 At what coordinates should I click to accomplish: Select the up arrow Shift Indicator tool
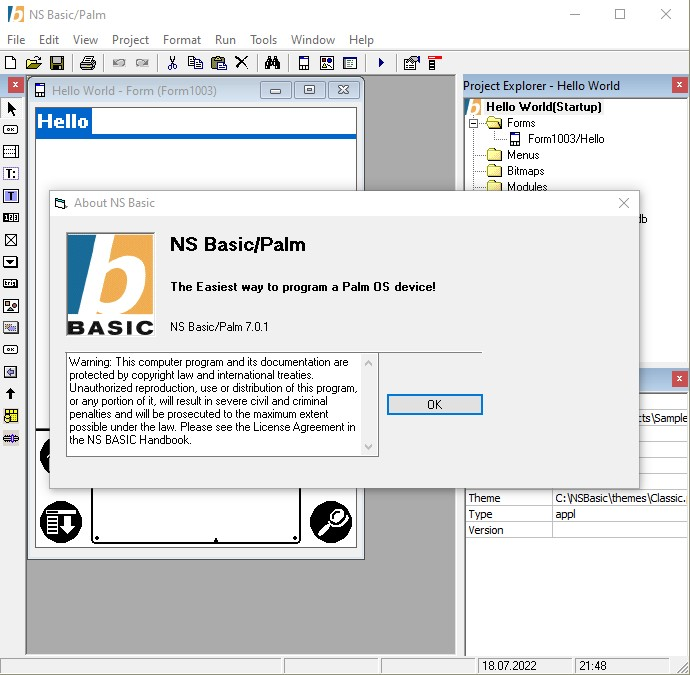pyautogui.click(x=11, y=393)
